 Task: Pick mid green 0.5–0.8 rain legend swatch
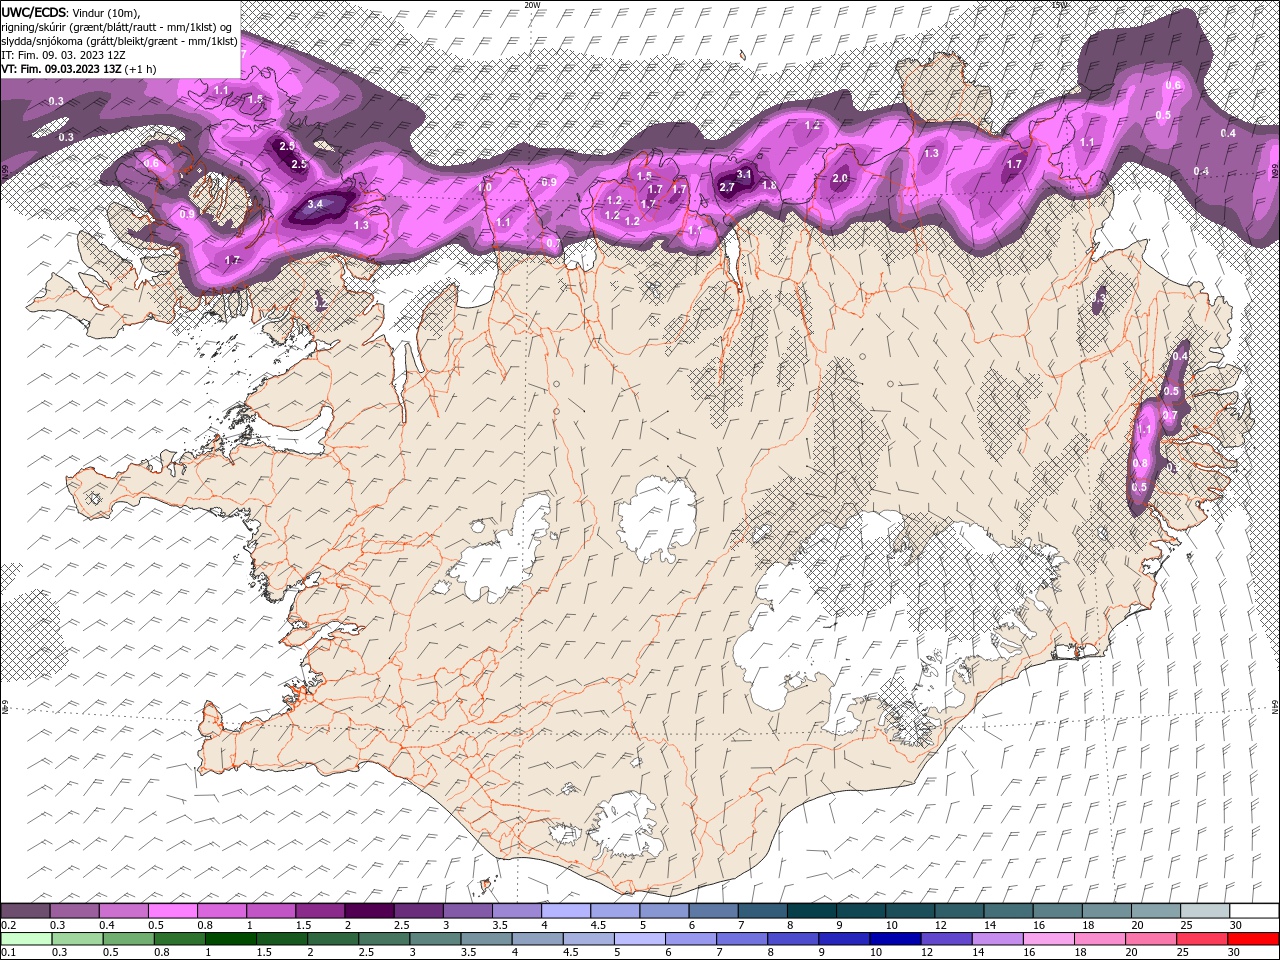pyautogui.click(x=127, y=939)
